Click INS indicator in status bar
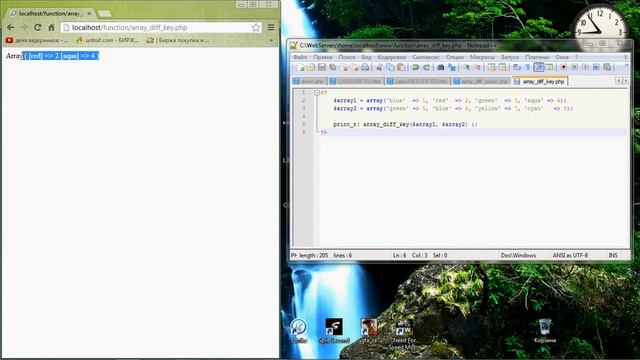The image size is (640, 360). (613, 256)
